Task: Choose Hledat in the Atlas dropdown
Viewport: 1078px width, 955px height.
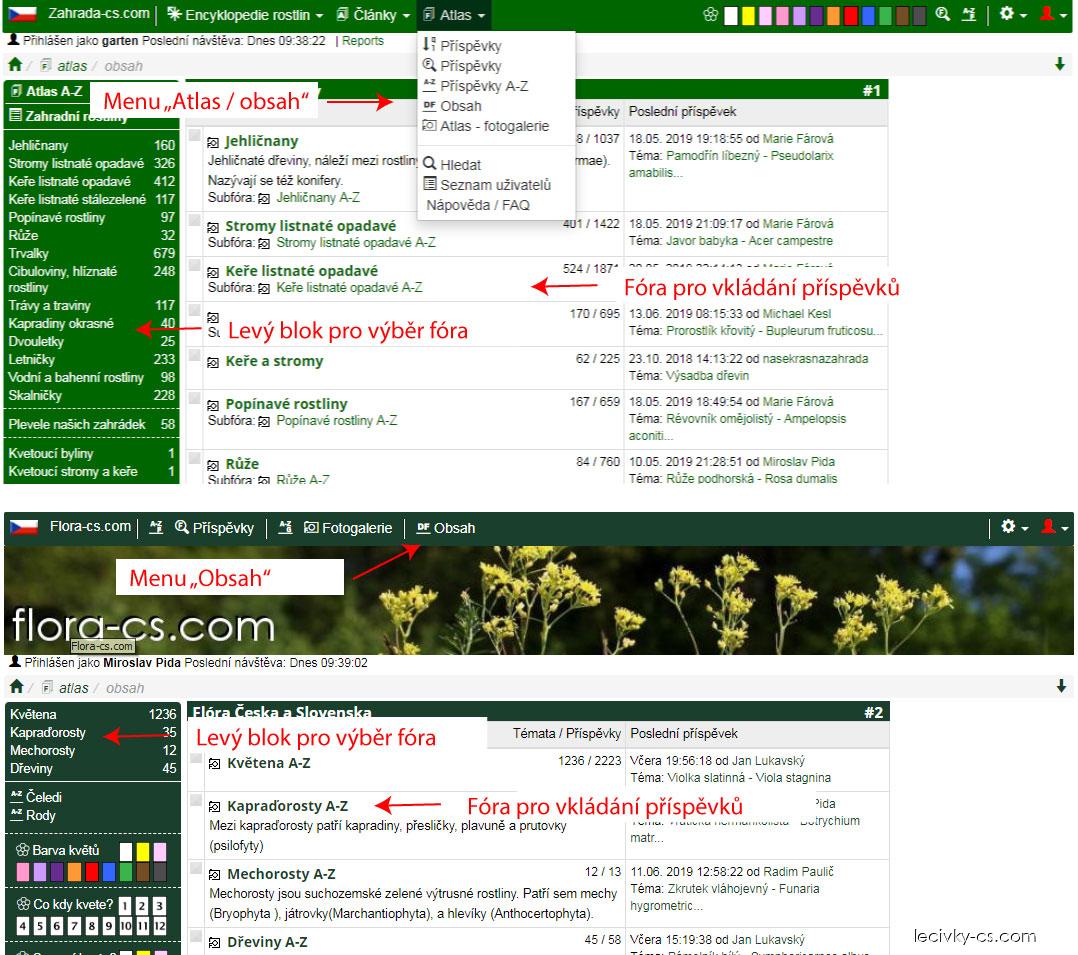Action: tap(460, 165)
